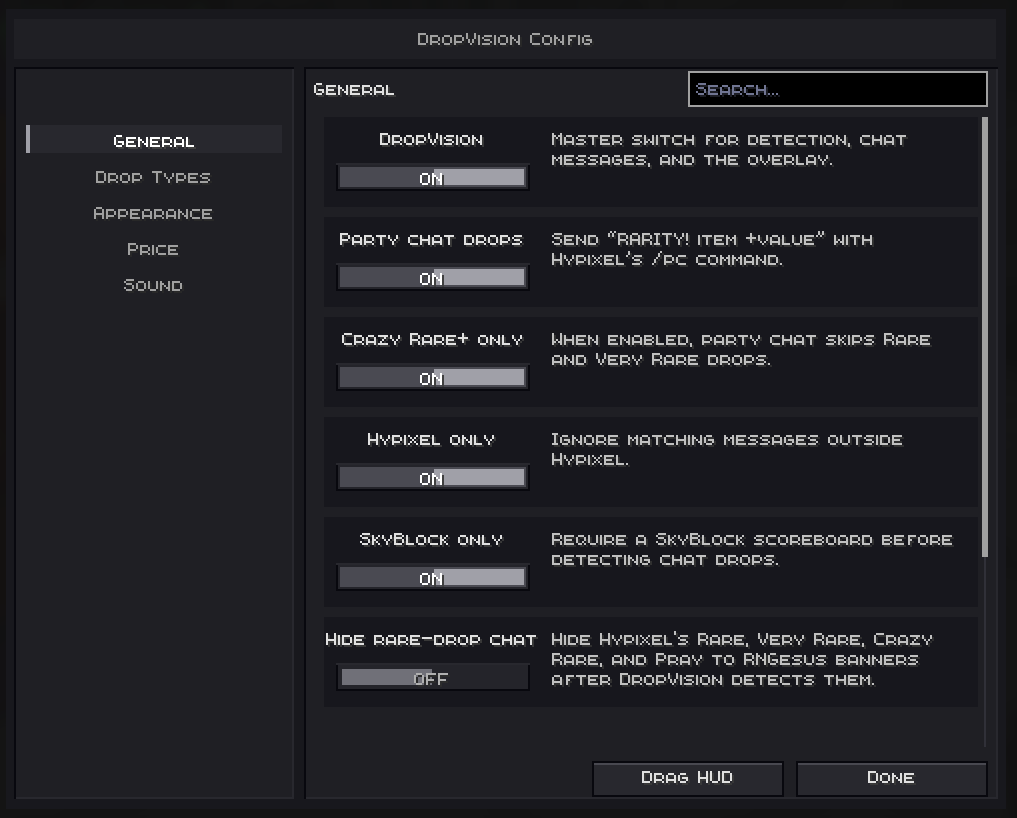
Task: Click the General heading above the settings
Action: click(353, 90)
